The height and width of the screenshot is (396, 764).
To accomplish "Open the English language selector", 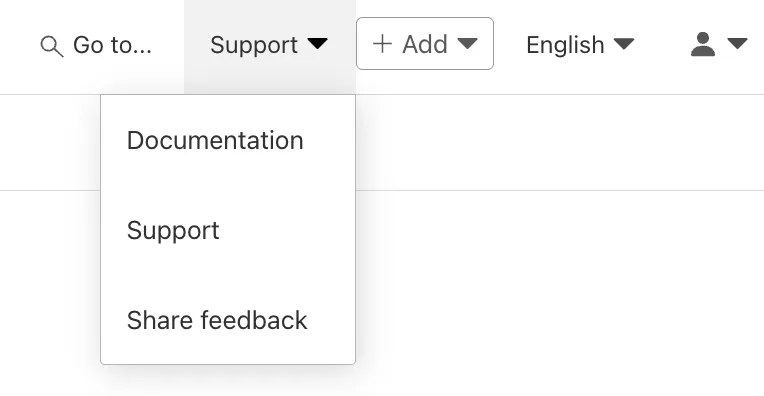I will click(x=580, y=45).
